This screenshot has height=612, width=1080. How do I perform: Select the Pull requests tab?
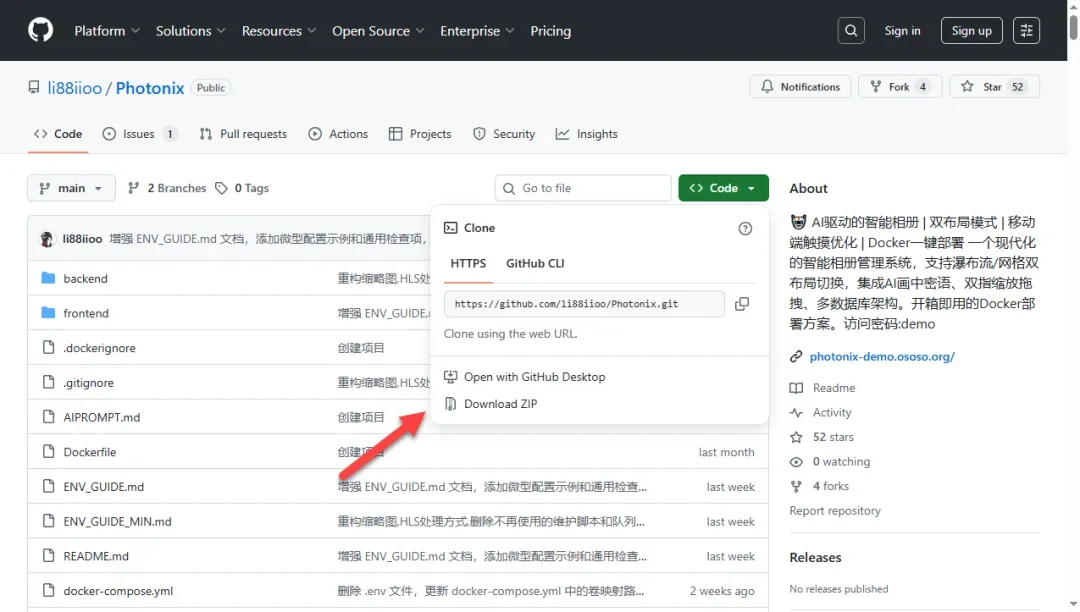point(243,134)
